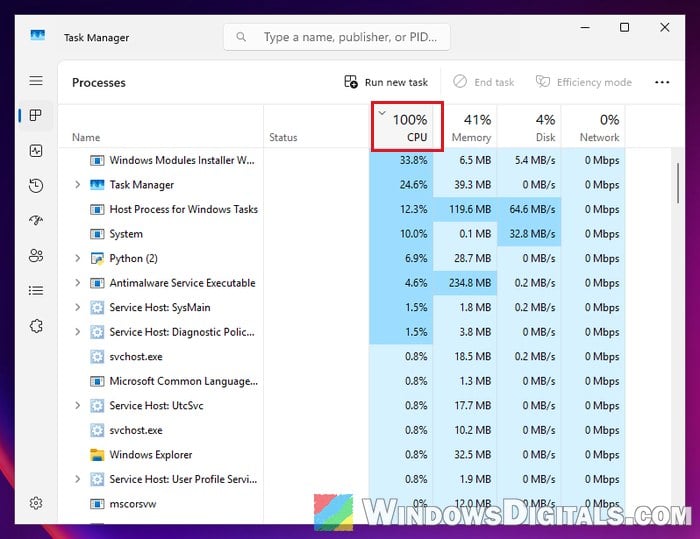Close the Task Manager window
Image resolution: width=700 pixels, height=539 pixels.
[665, 28]
